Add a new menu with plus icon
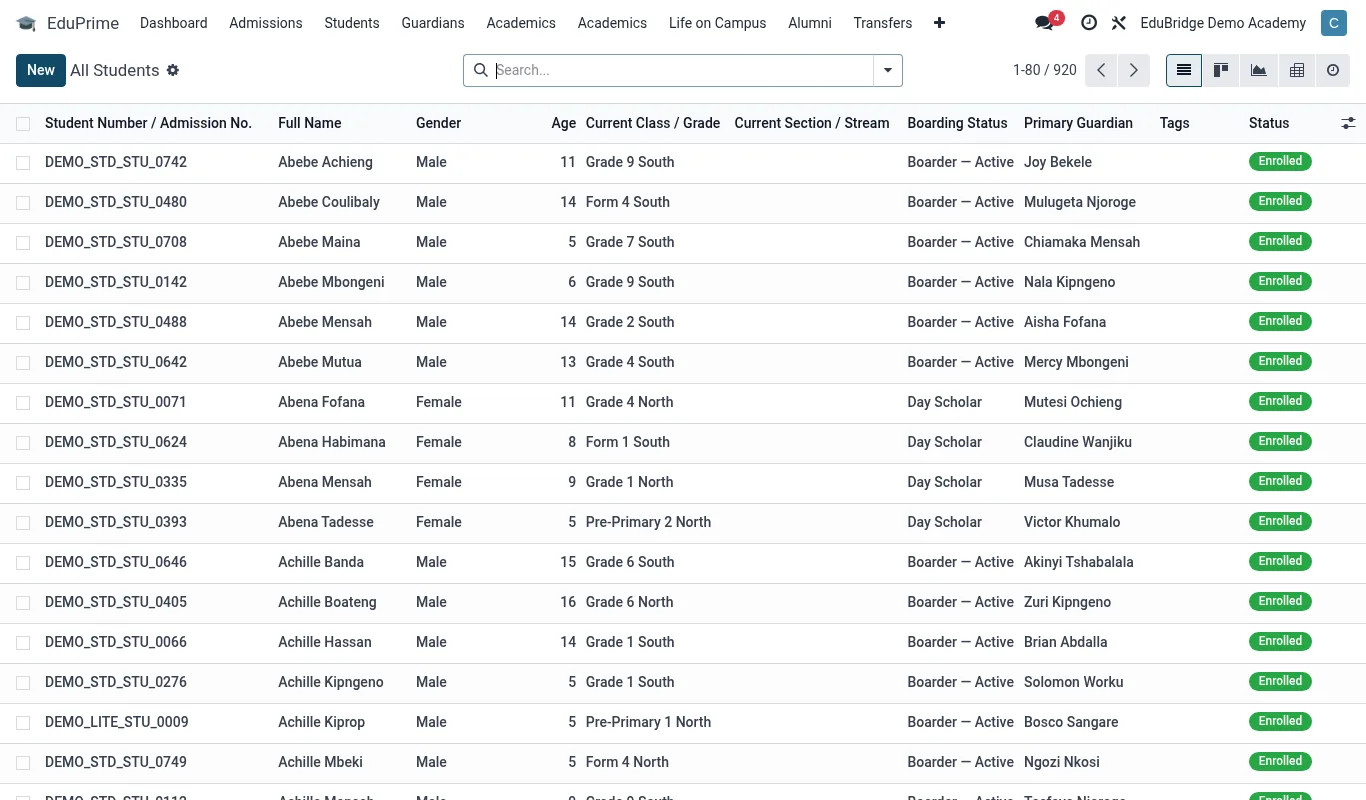Image resolution: width=1366 pixels, height=800 pixels. pos(939,23)
